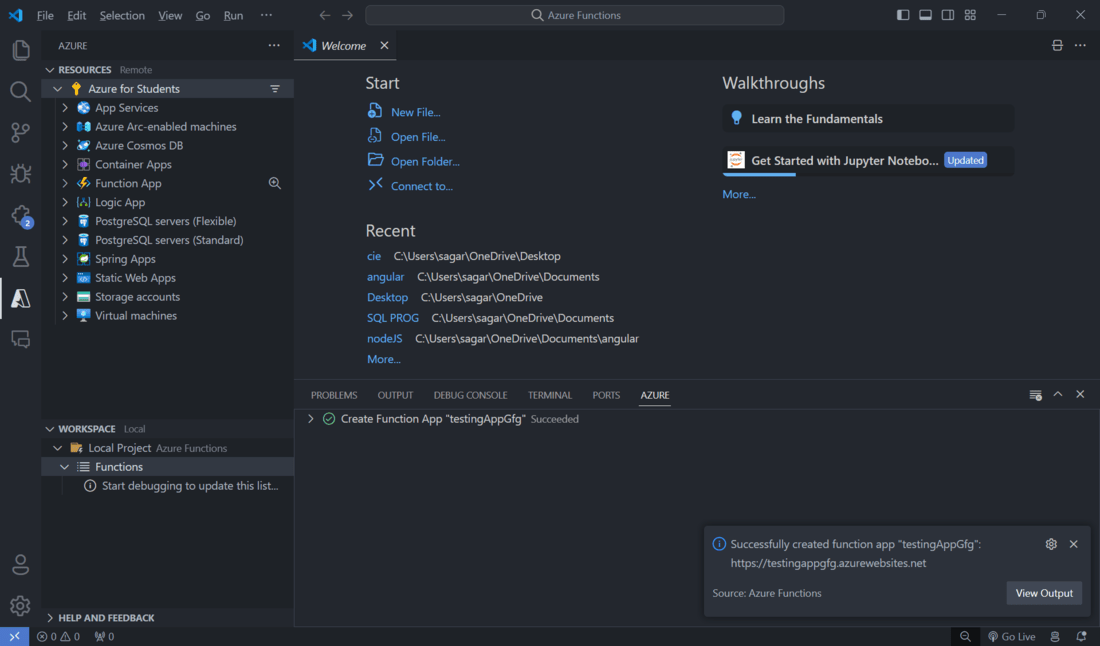Viewport: 1100px width, 646px height.
Task: Click the magnifier icon beside Function App
Action: (x=274, y=183)
